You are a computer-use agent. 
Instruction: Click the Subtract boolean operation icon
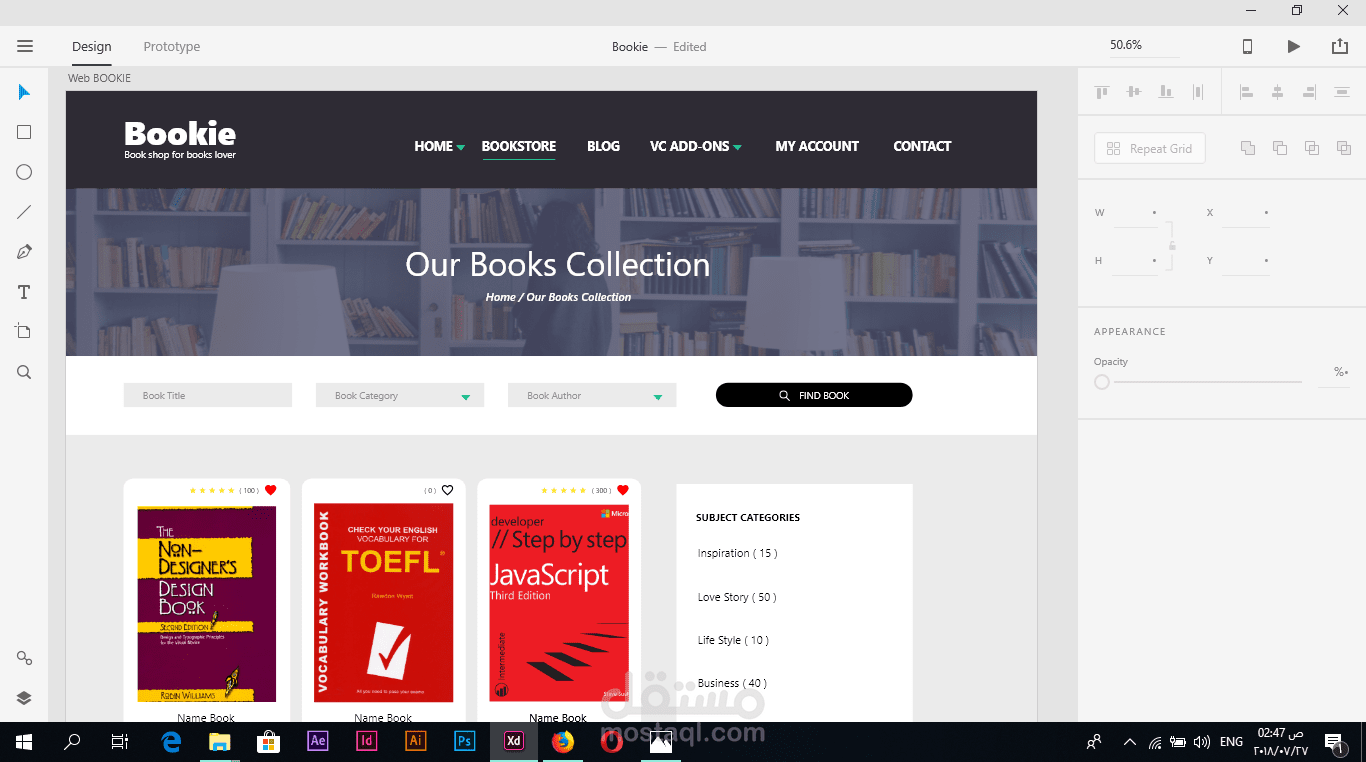click(1280, 148)
